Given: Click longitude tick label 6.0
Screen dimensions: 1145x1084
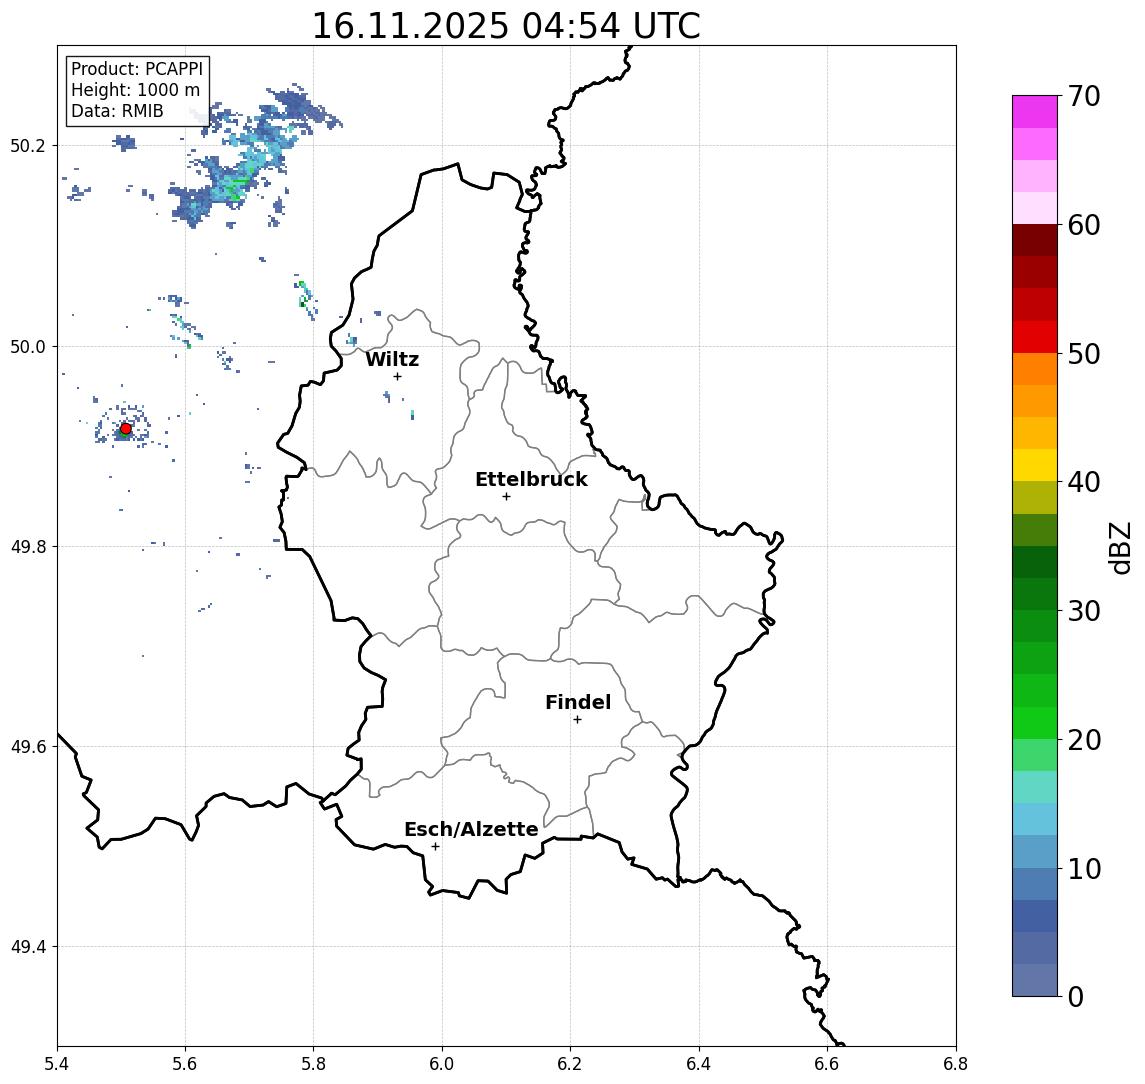Looking at the screenshot, I should pos(443,1064).
